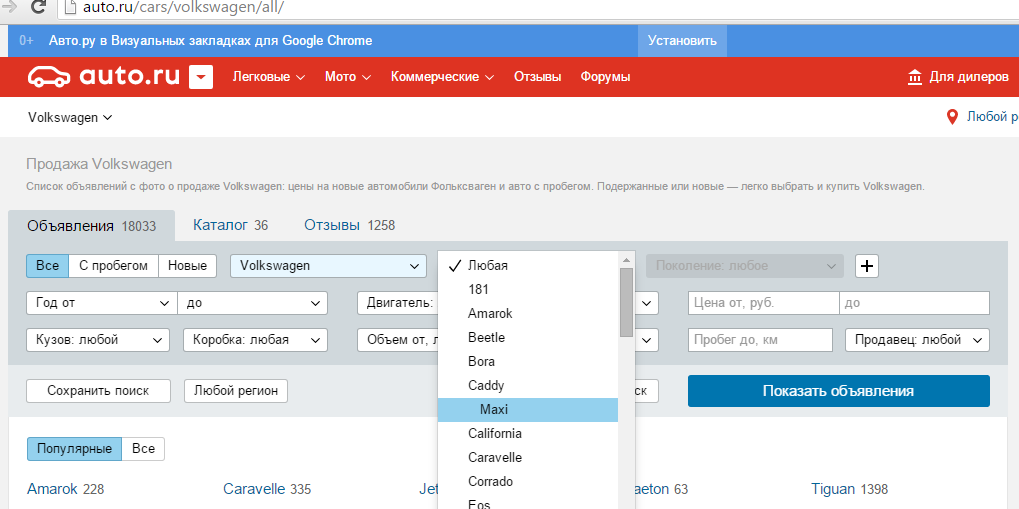Click 'Сохранить поиск' button
The image size is (1019, 509).
(x=98, y=391)
